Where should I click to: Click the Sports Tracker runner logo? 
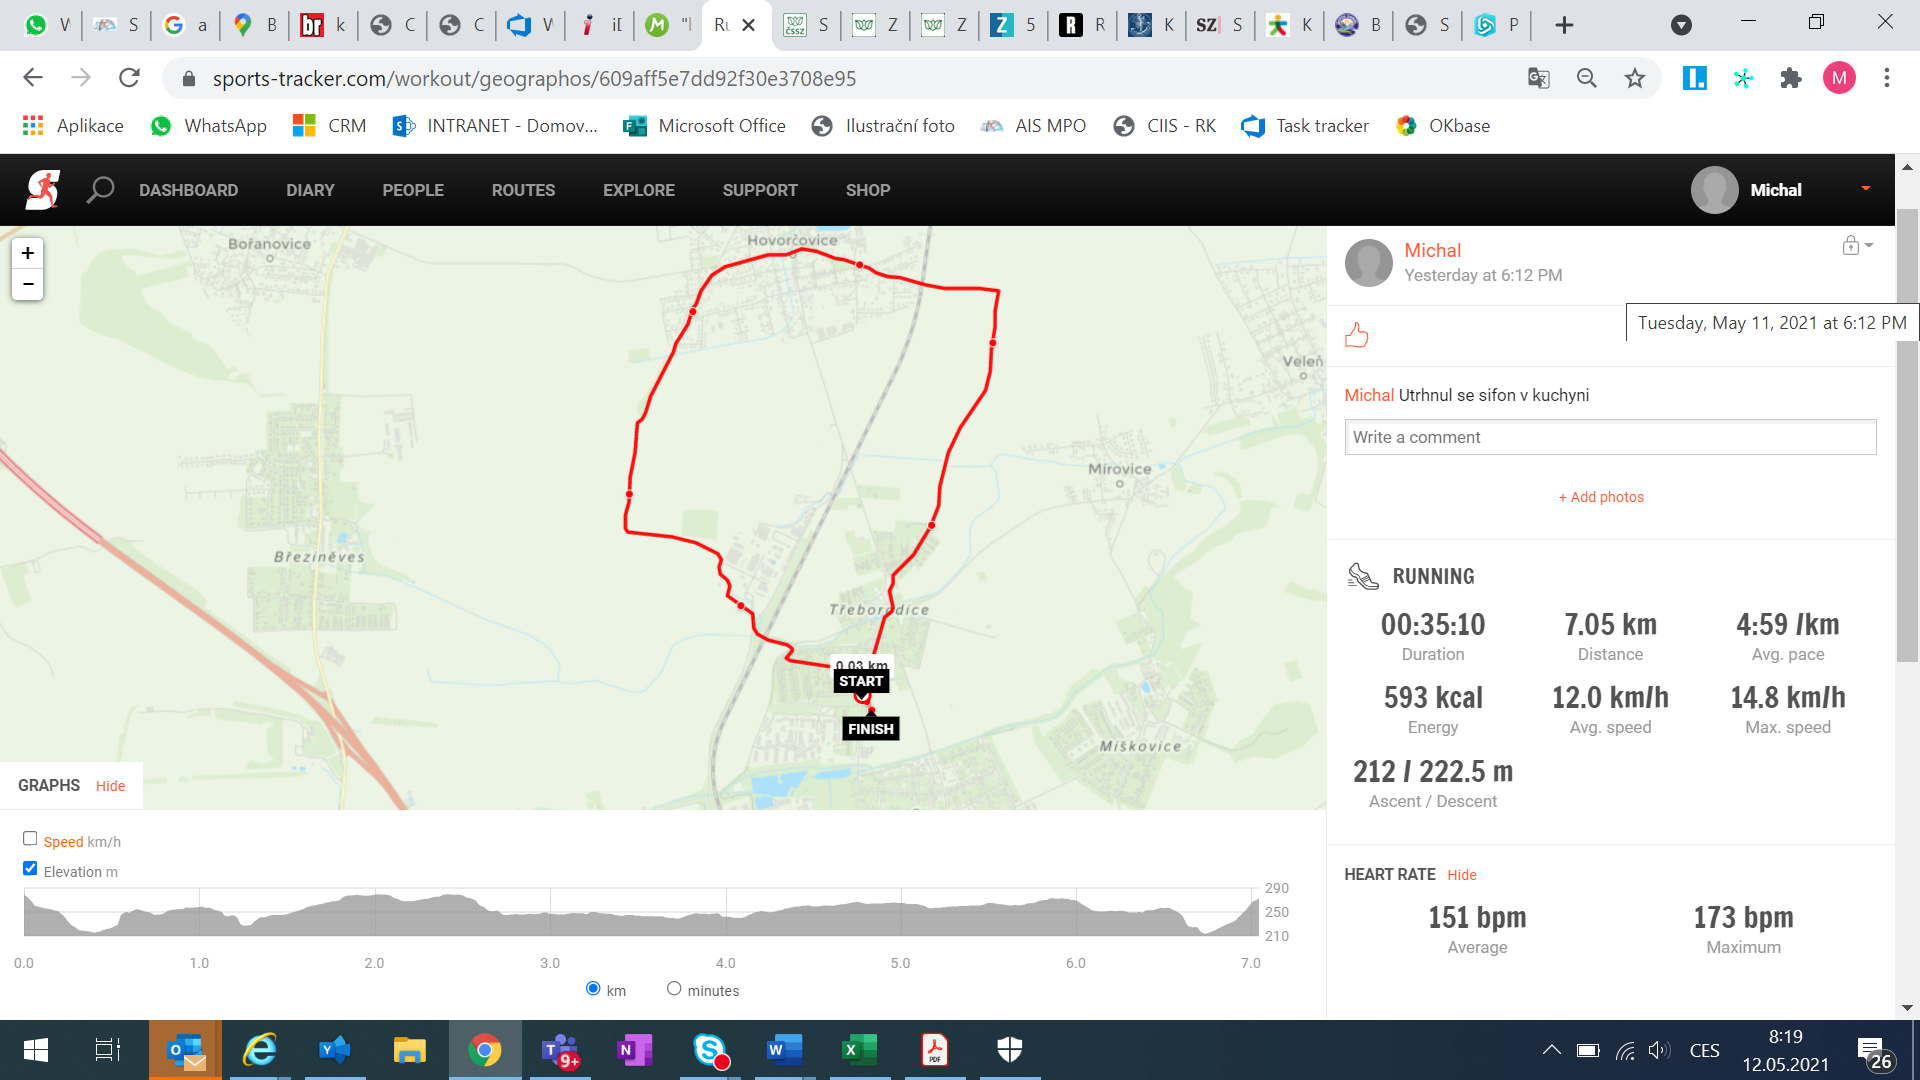[x=42, y=190]
